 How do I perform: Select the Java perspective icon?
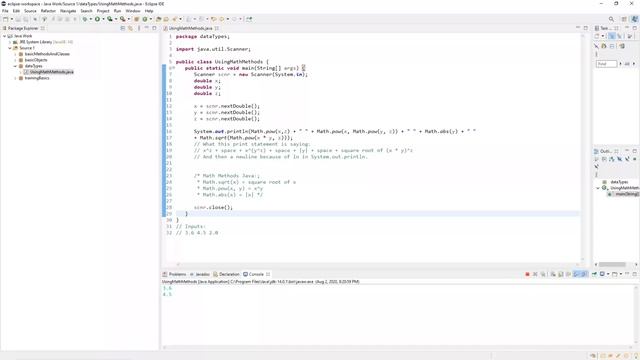[x=634, y=19]
